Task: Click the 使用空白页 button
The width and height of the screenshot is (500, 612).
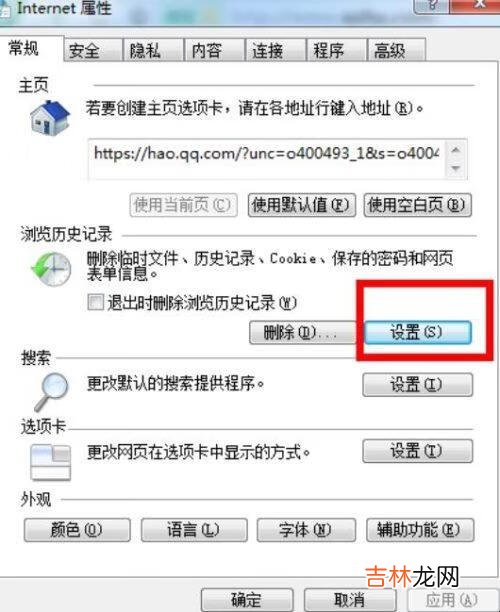Action: 418,205
